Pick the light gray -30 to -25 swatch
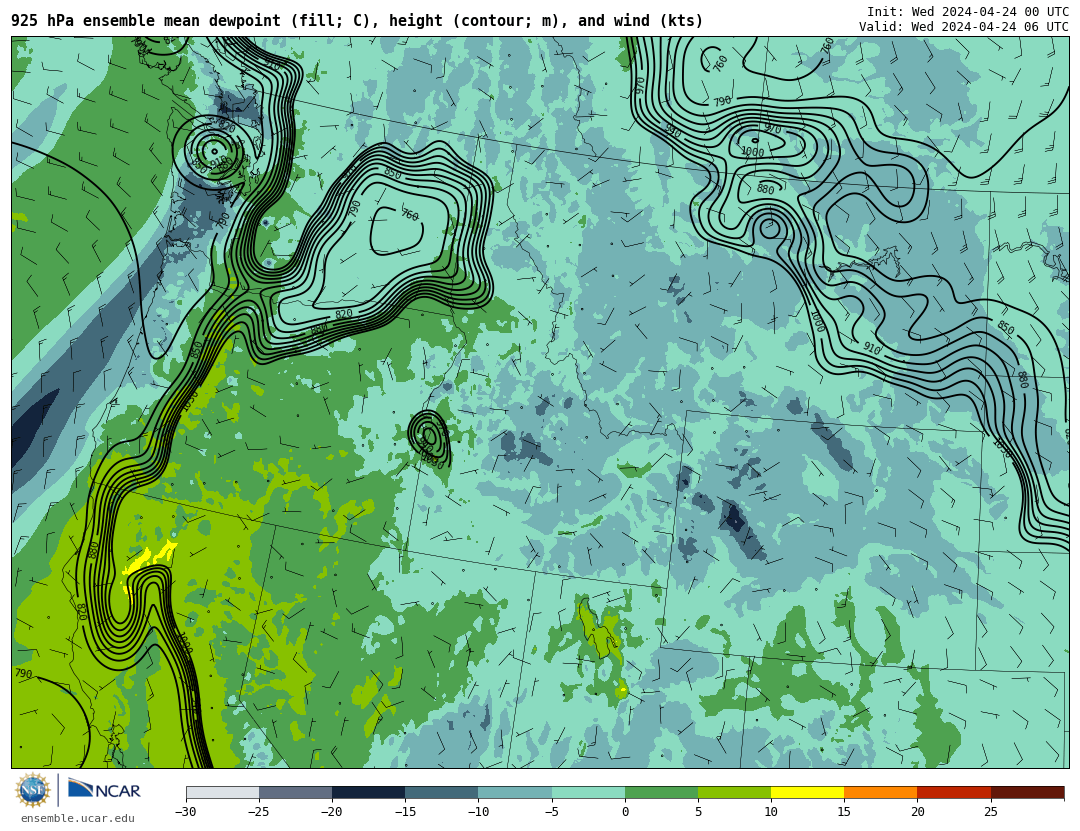1080x831 pixels. click(x=222, y=792)
